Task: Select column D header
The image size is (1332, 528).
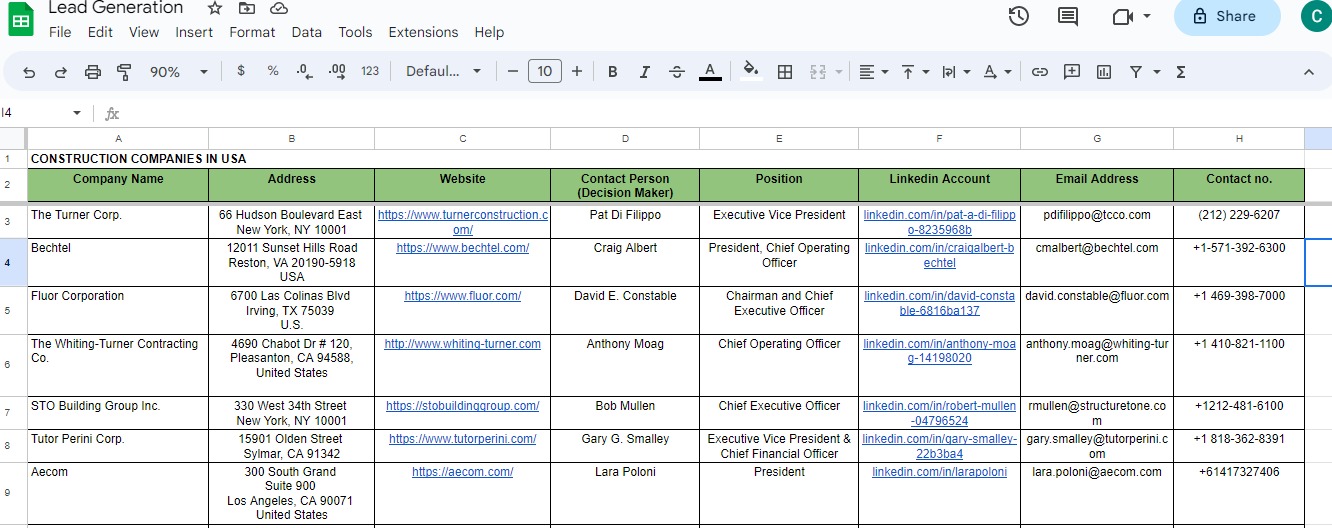Action: (625, 139)
